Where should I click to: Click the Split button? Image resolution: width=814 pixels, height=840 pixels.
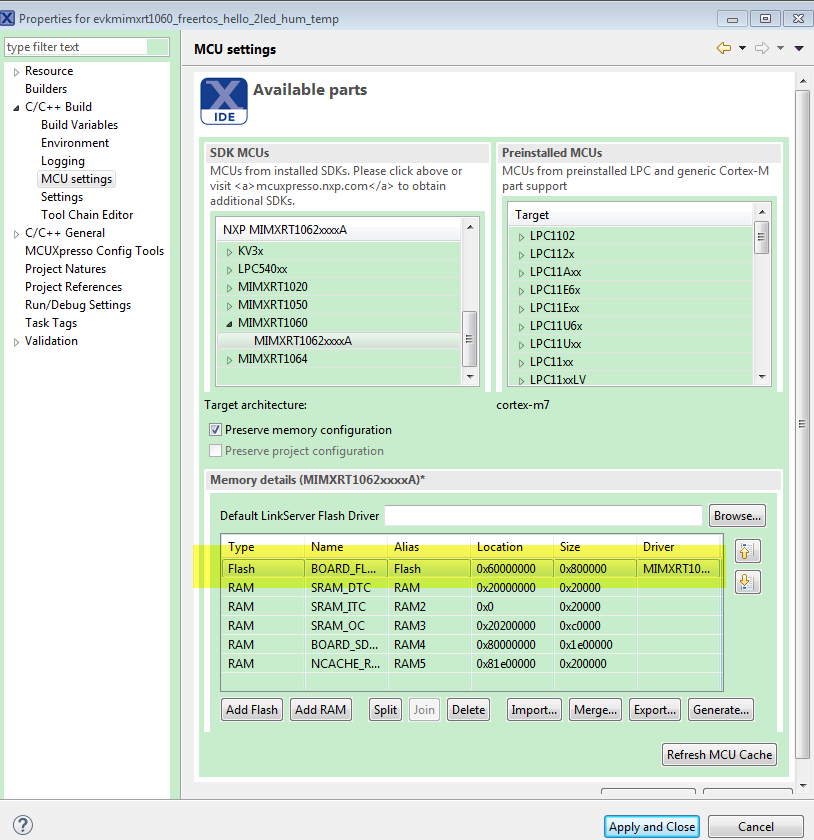click(x=385, y=710)
